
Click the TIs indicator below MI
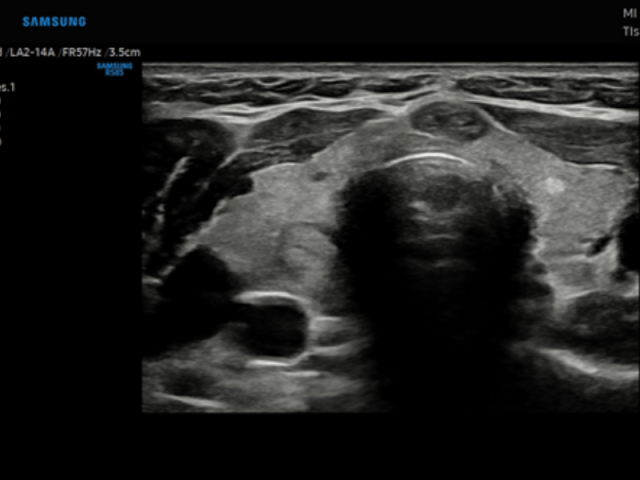coord(630,32)
